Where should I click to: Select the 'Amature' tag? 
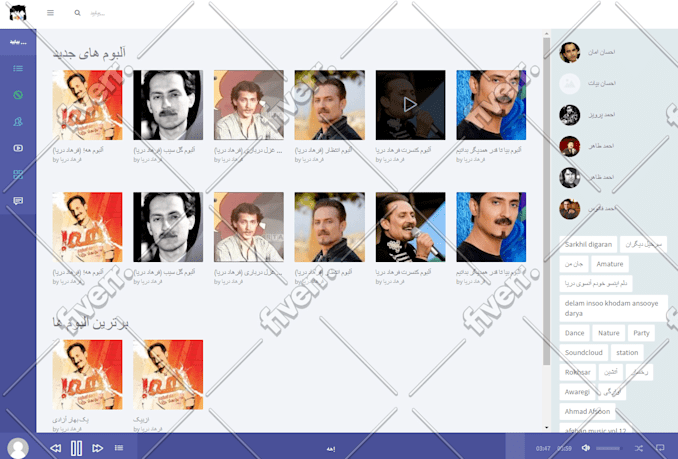tap(610, 264)
